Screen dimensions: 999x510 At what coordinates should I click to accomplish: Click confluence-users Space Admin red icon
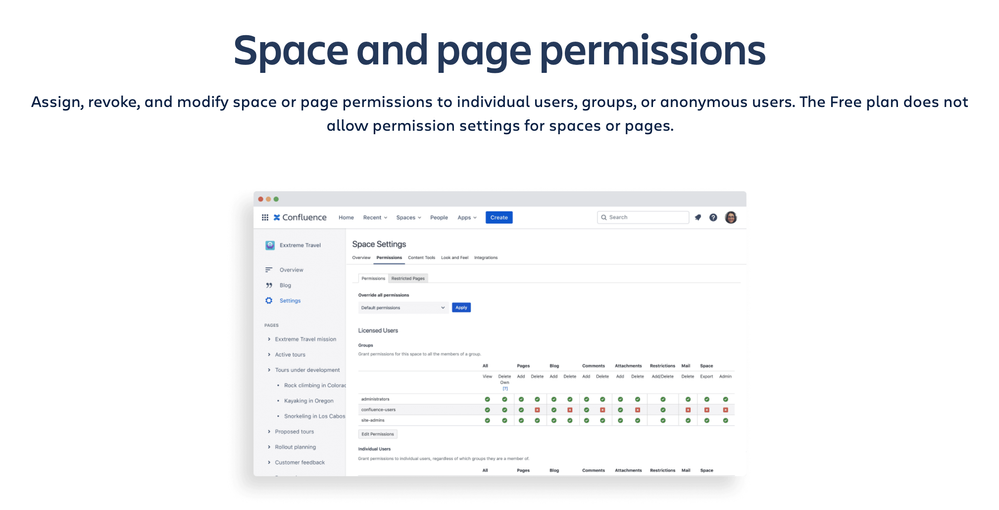click(x=725, y=409)
